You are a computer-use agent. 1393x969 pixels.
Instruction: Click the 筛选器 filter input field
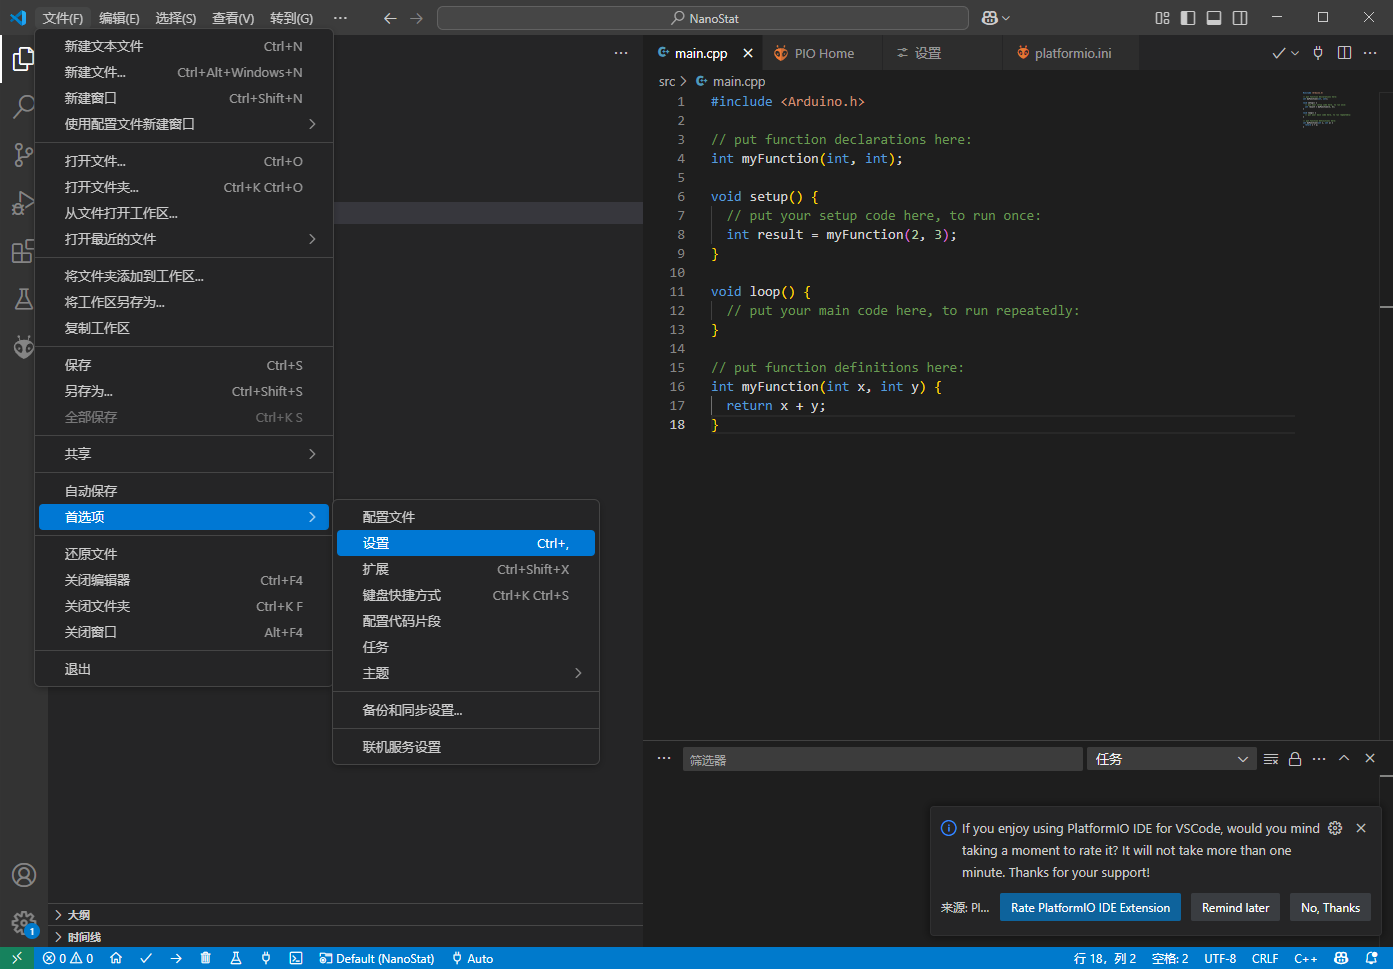coord(882,760)
